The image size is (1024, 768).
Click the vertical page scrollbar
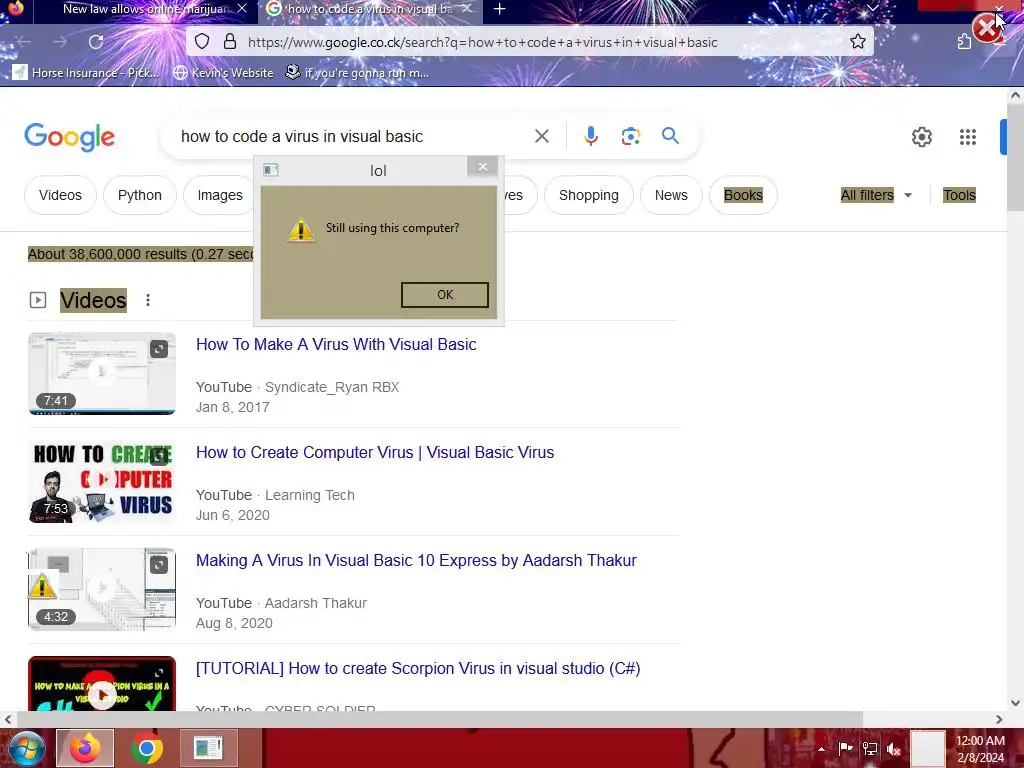tap(1015, 157)
